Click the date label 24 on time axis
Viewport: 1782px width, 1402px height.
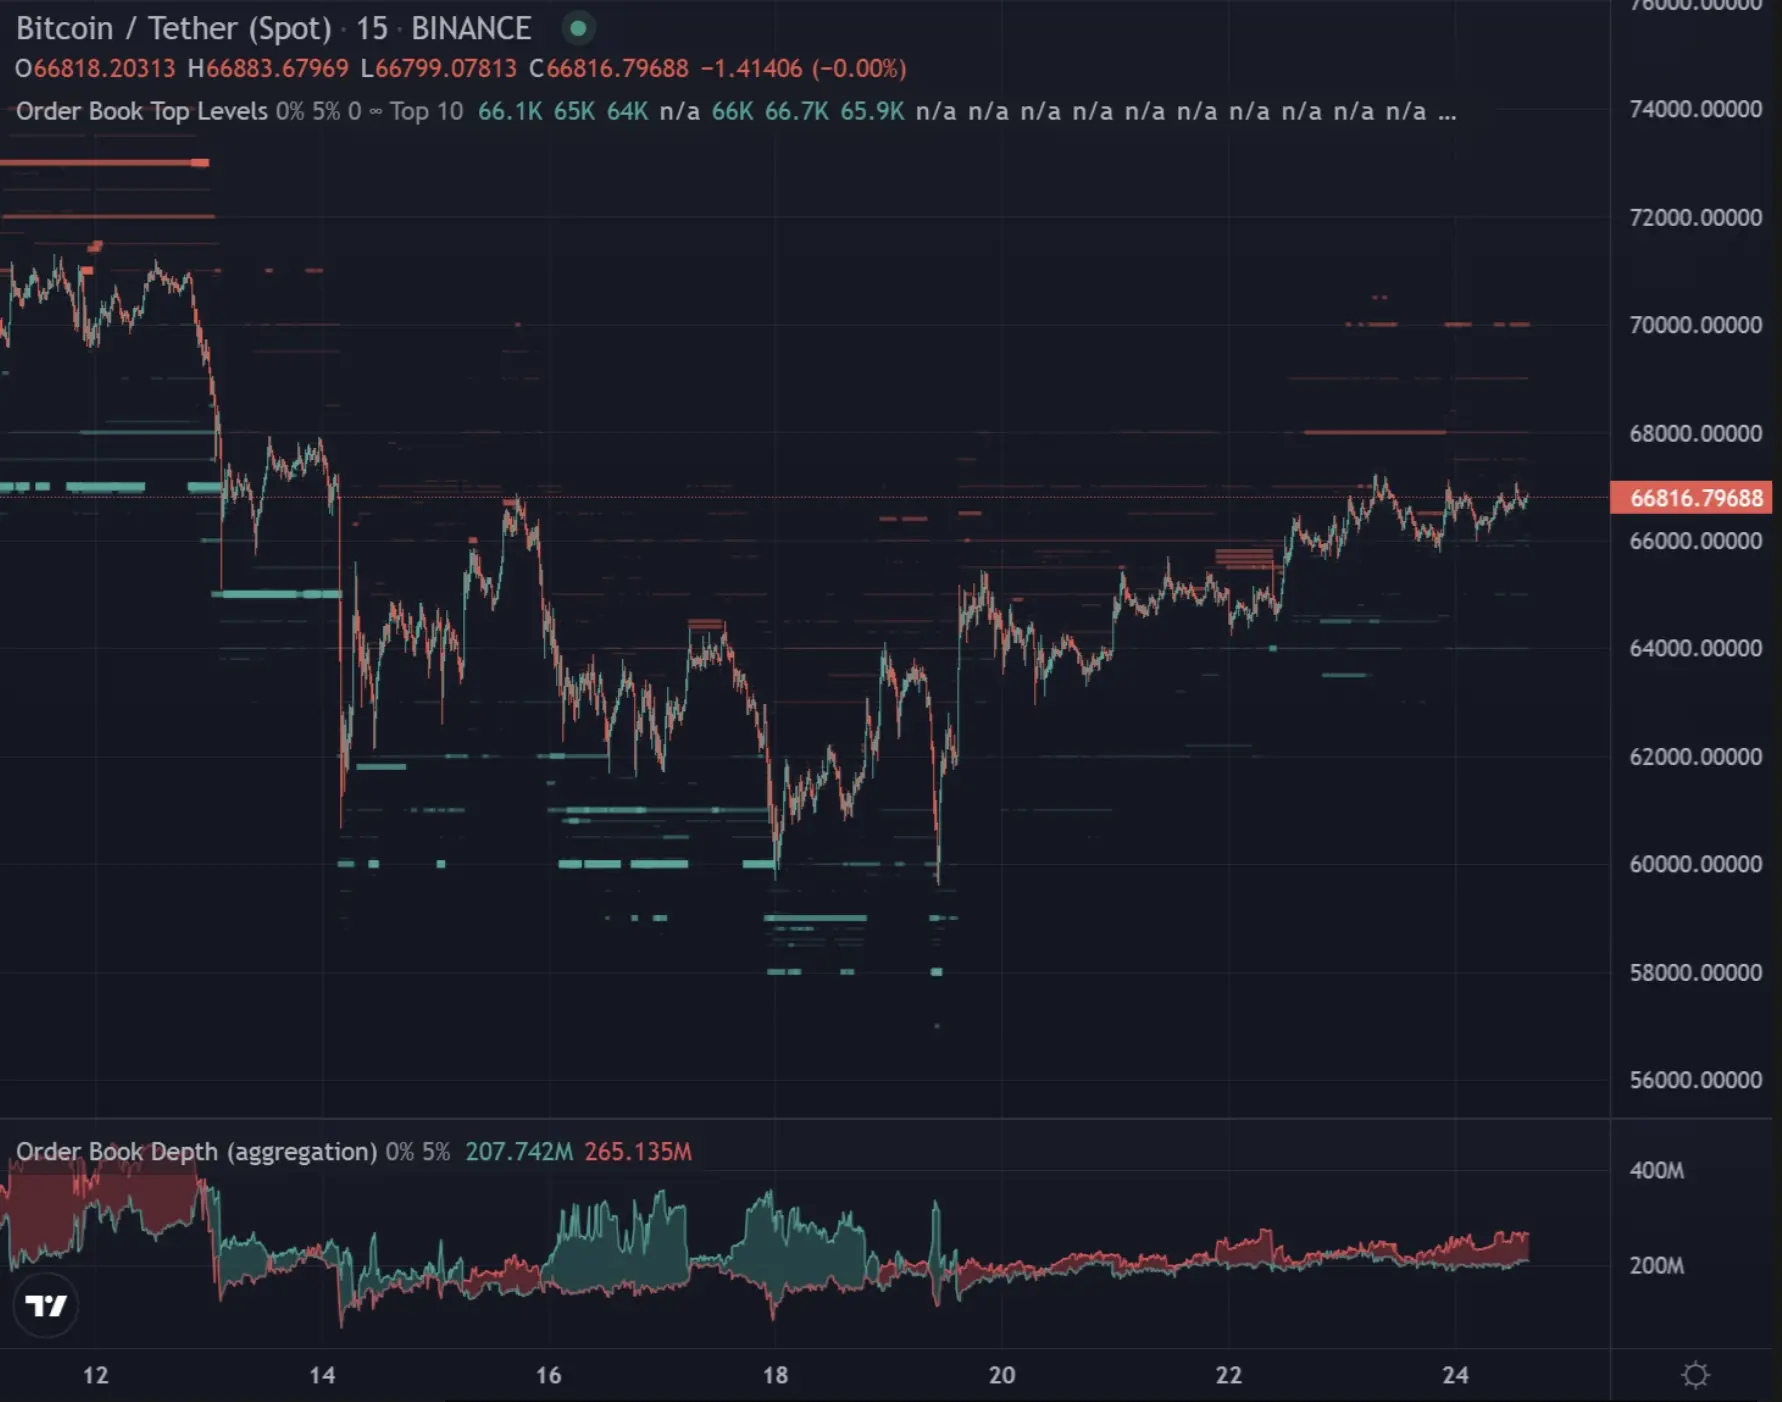tap(1455, 1375)
